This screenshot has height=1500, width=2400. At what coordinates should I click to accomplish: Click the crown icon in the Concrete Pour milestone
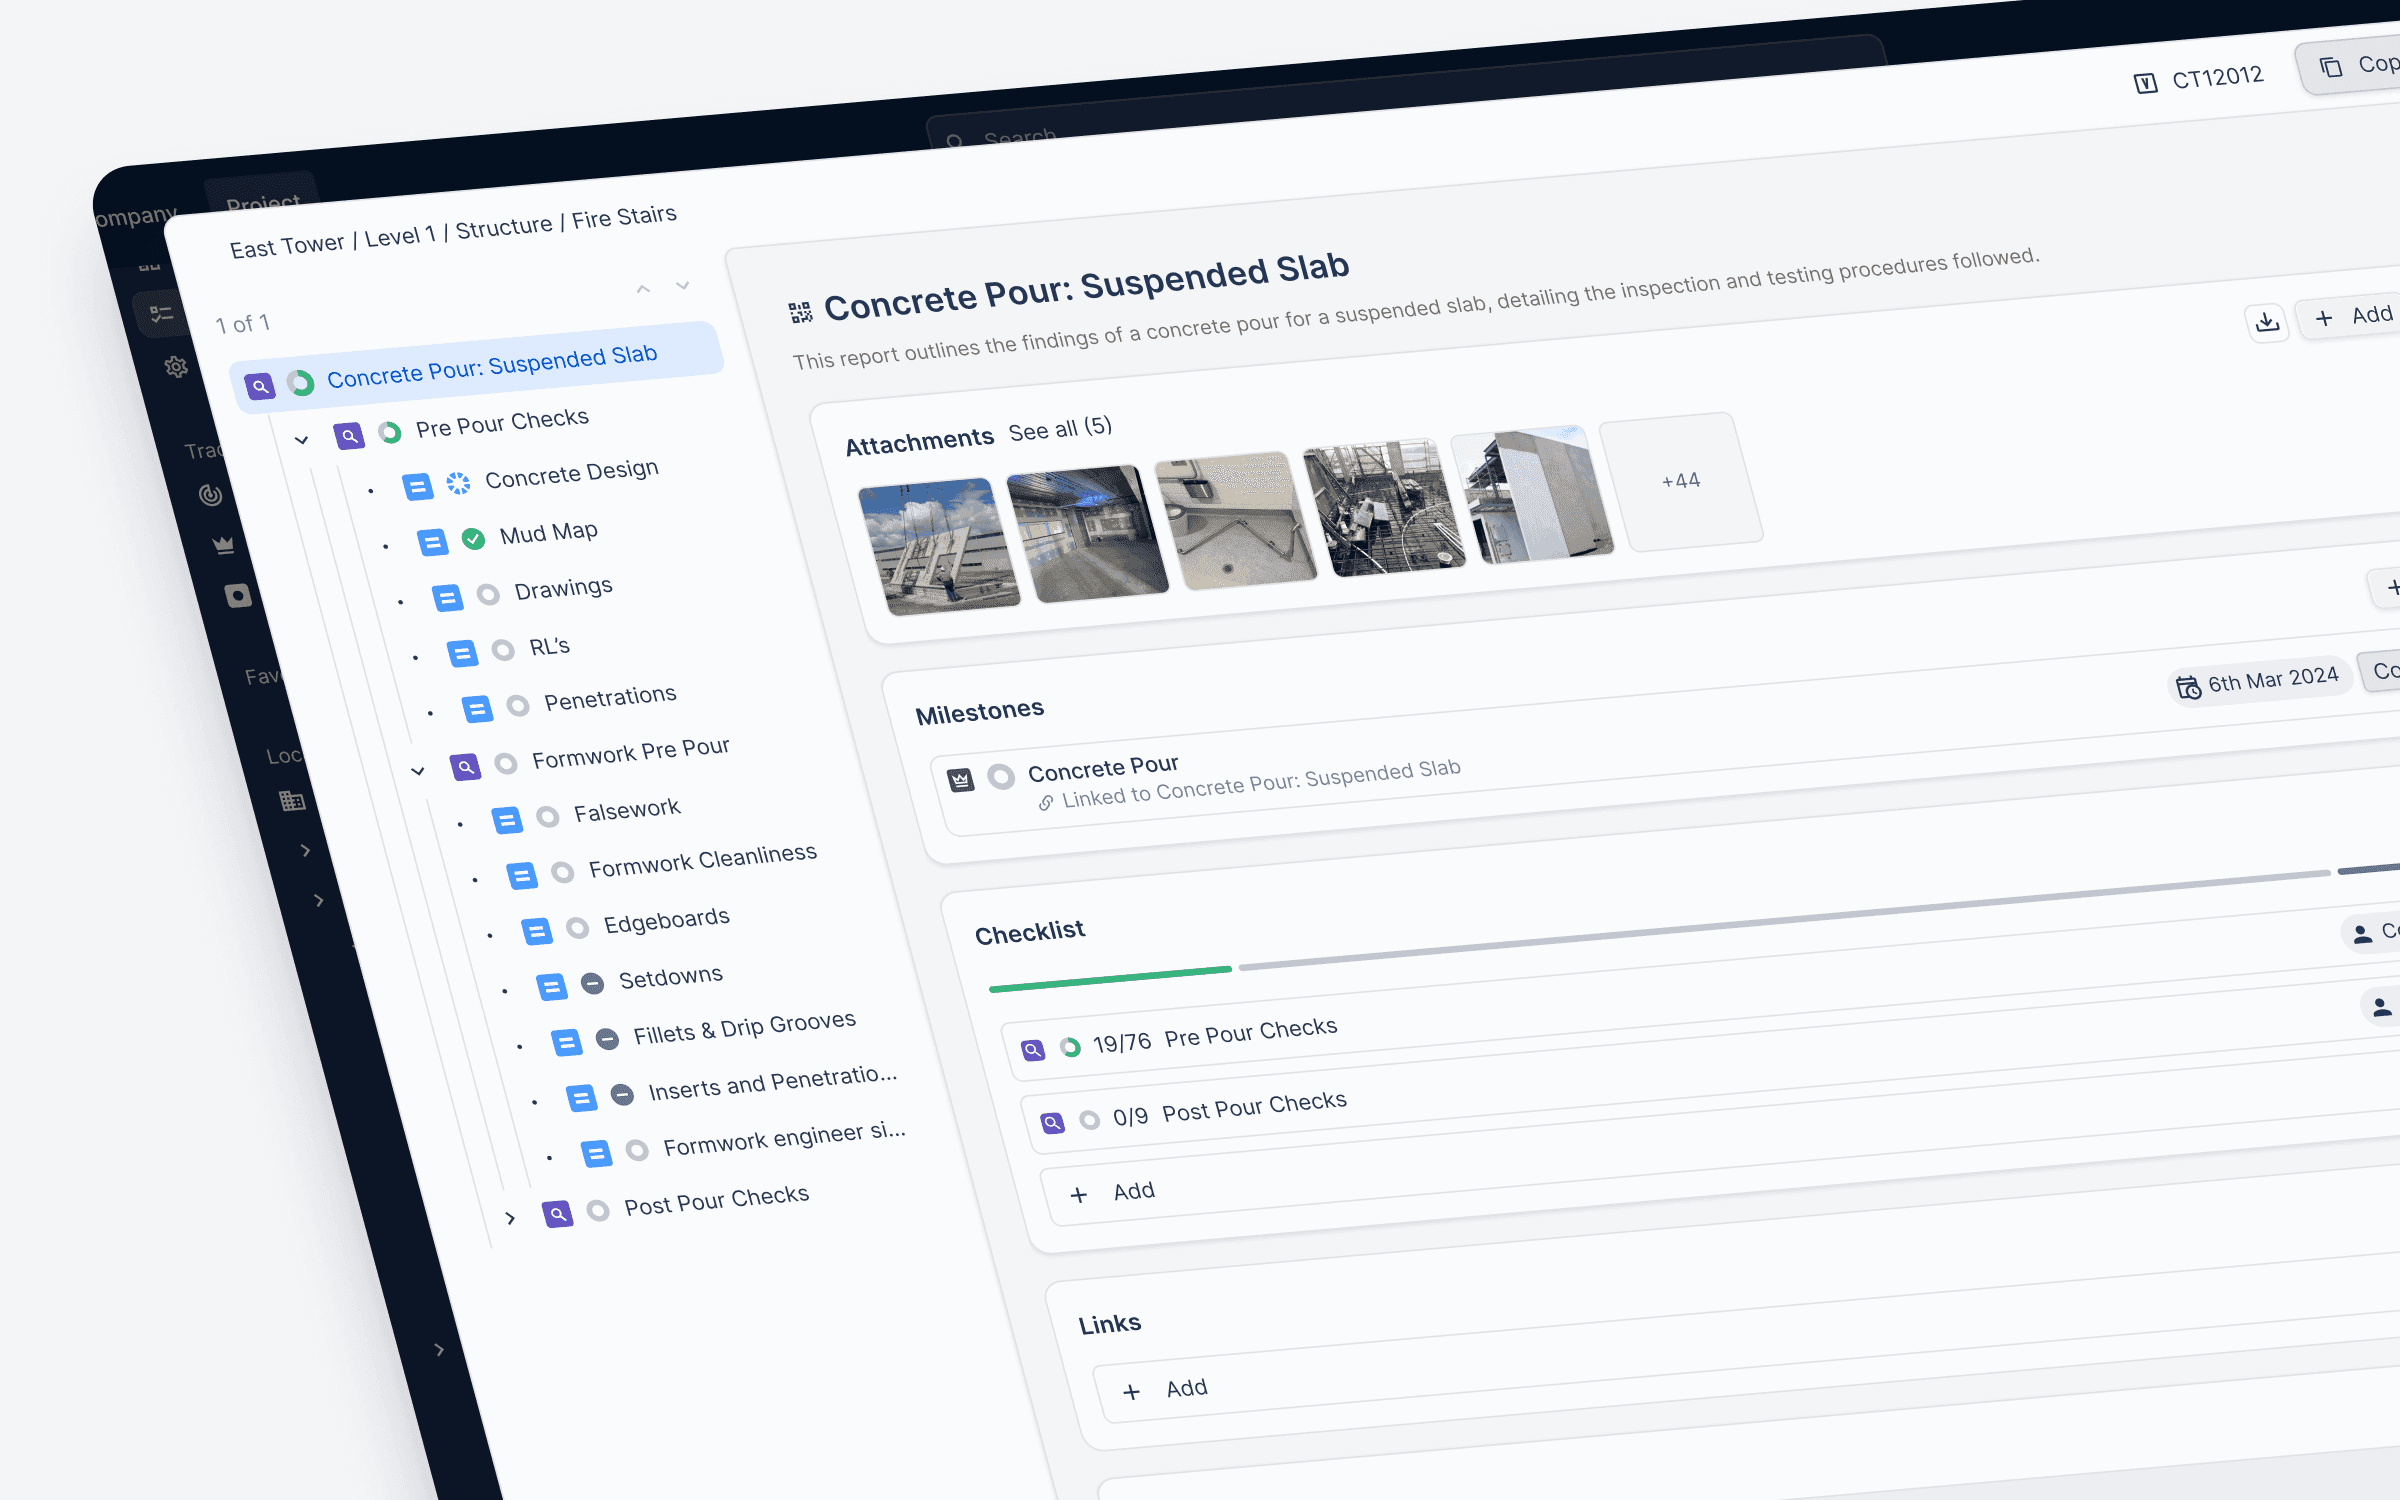point(961,780)
